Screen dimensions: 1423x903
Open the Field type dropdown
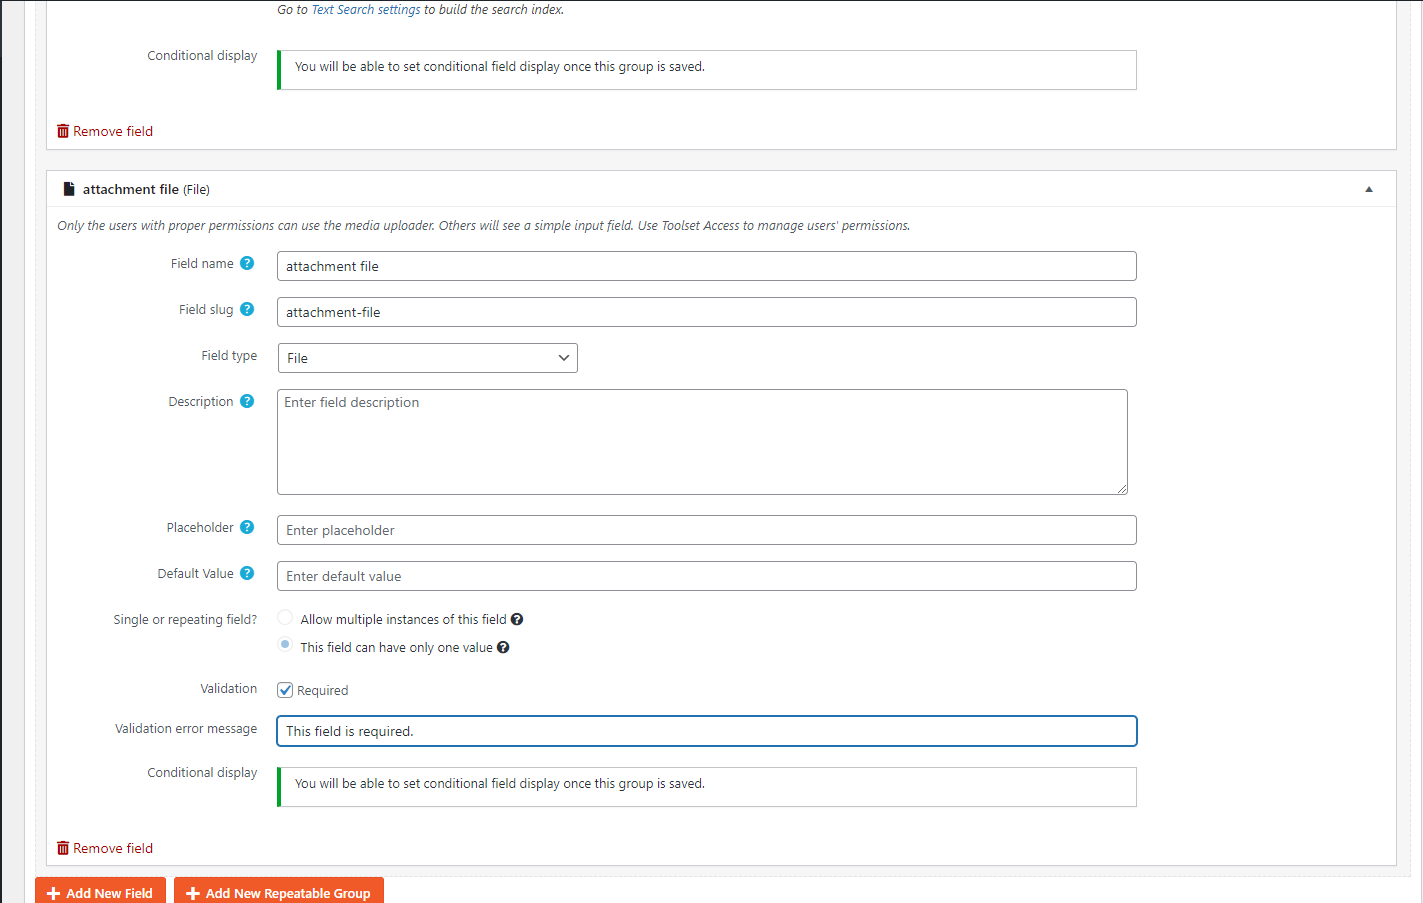pos(427,358)
